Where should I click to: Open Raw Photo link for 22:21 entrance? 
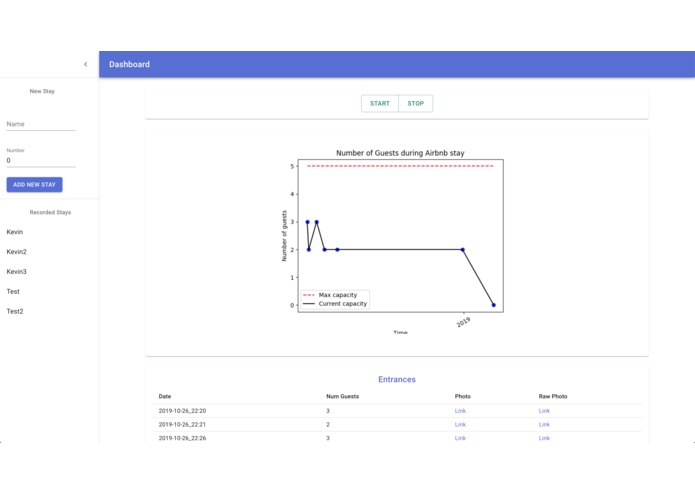coord(544,424)
